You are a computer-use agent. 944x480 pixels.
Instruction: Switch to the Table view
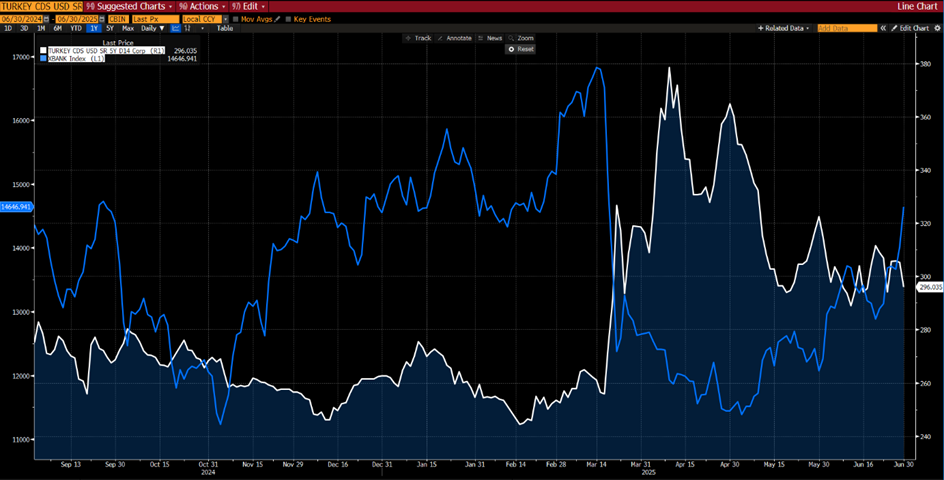(225, 28)
